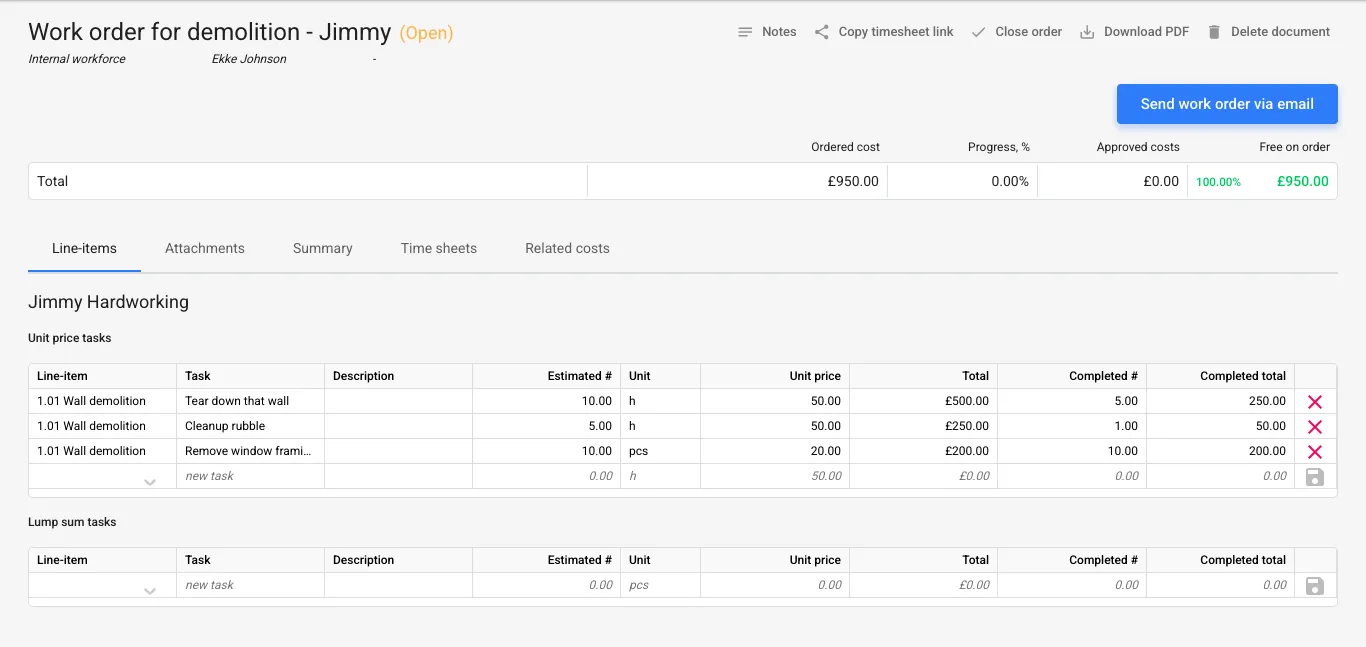Screen dimensions: 1366x647
Task: Click unit 'pcs' in lump sum new row
Action: (661, 585)
